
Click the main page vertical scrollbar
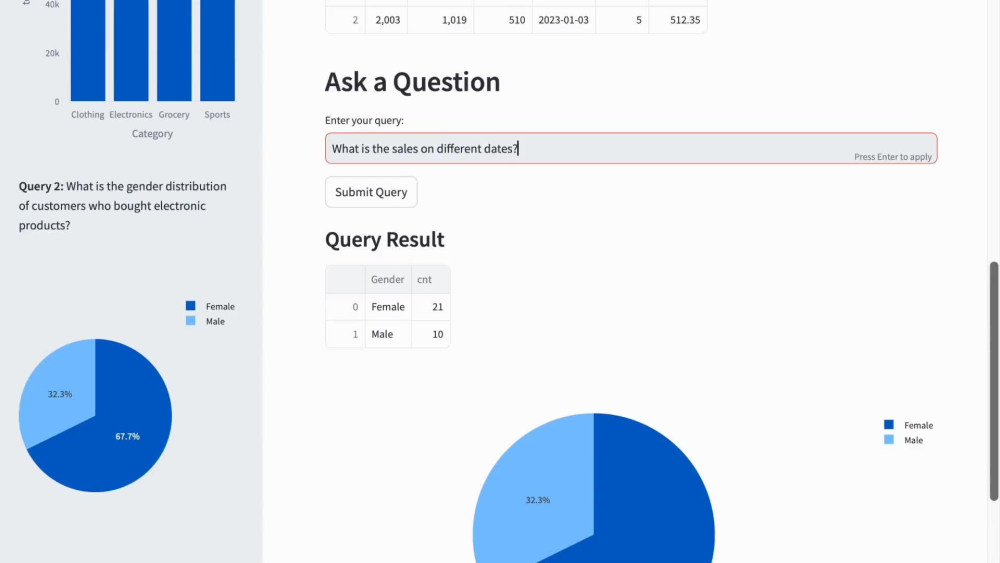click(994, 381)
